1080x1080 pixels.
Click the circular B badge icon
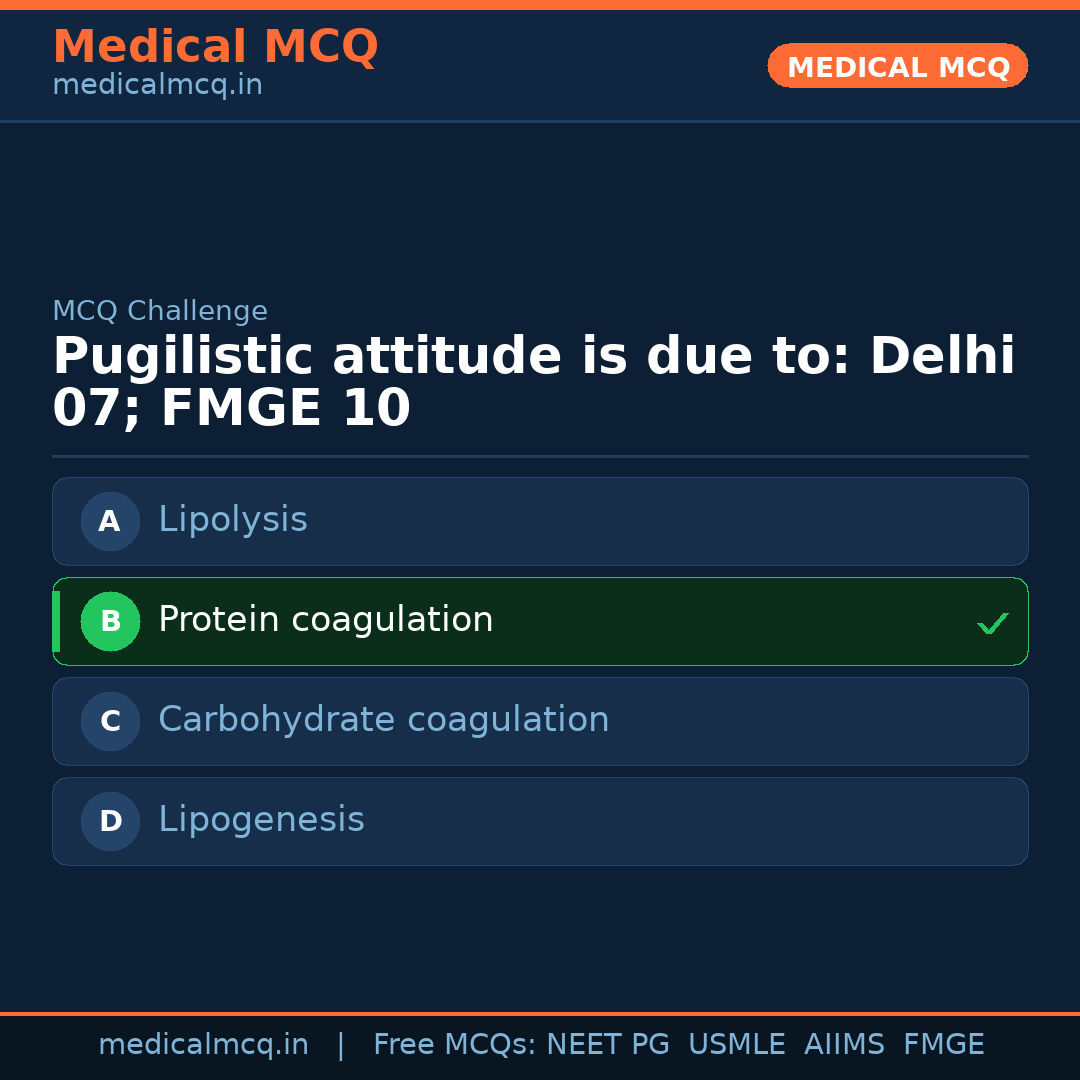(x=110, y=621)
